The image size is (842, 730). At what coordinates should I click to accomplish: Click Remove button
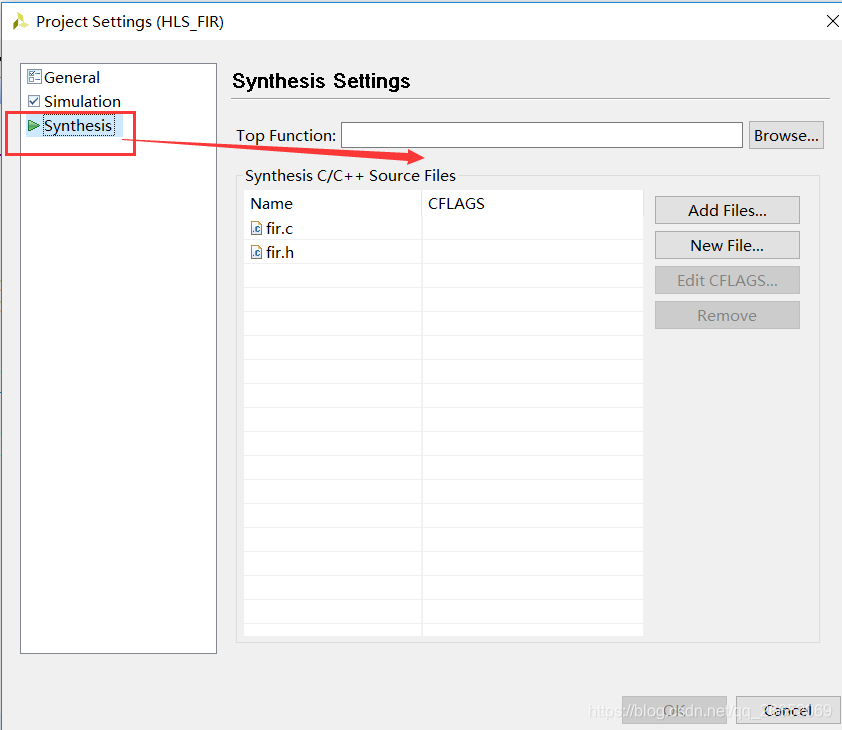[727, 315]
